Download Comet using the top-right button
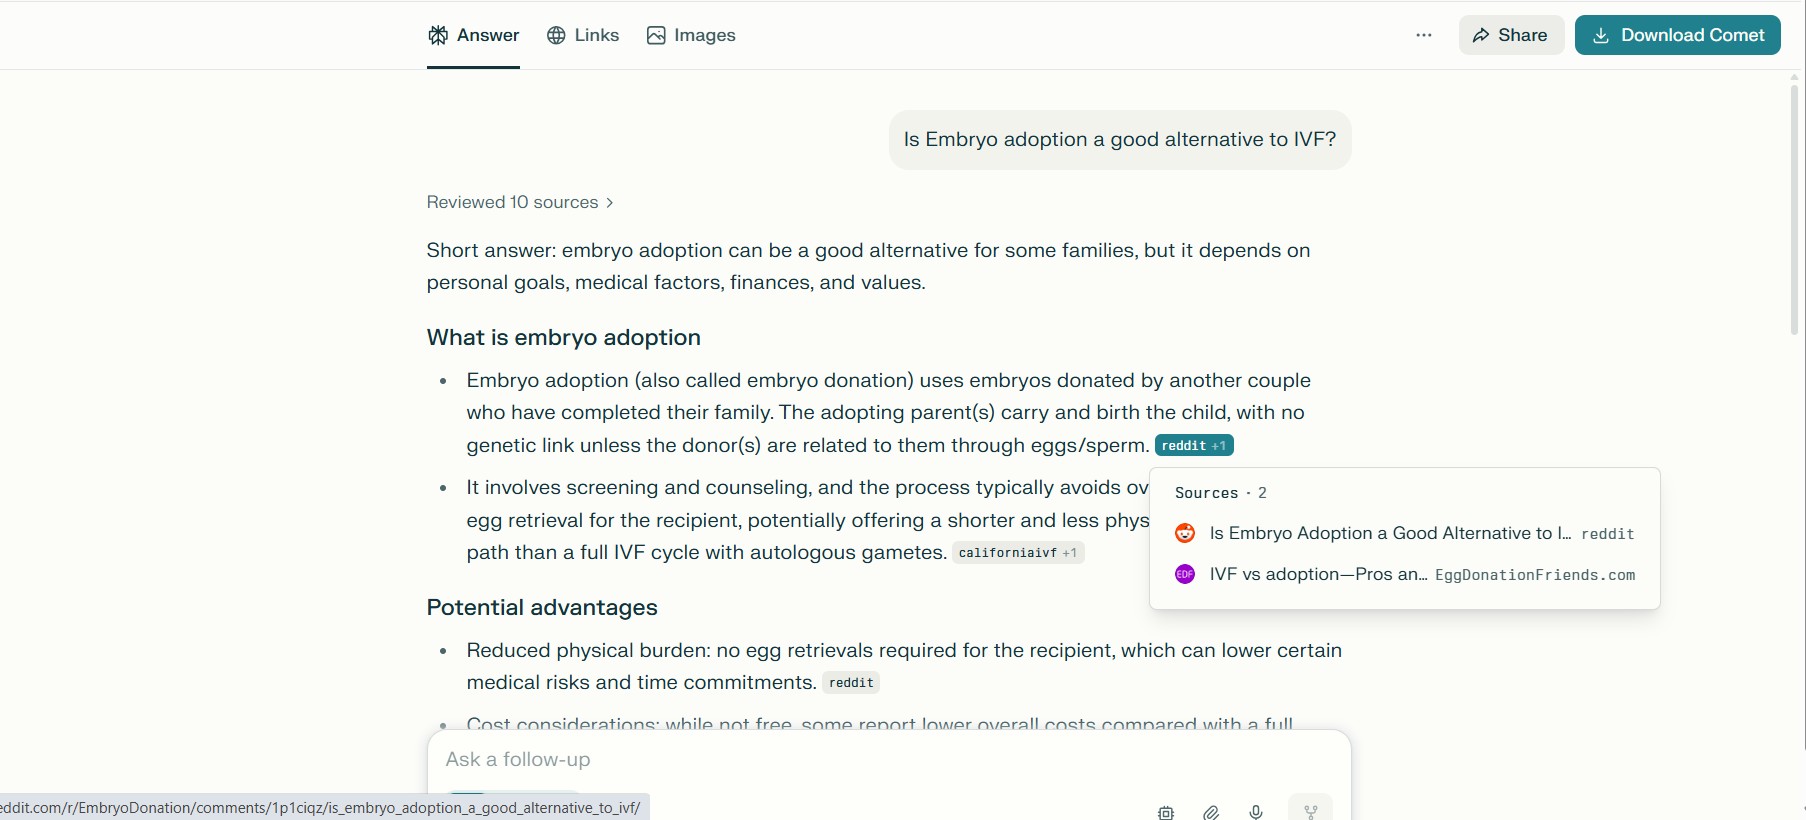Image resolution: width=1806 pixels, height=820 pixels. tap(1677, 35)
